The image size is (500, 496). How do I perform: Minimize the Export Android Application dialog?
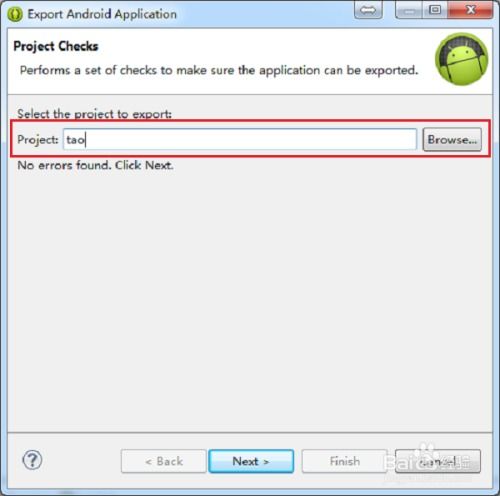pyautogui.click(x=409, y=10)
